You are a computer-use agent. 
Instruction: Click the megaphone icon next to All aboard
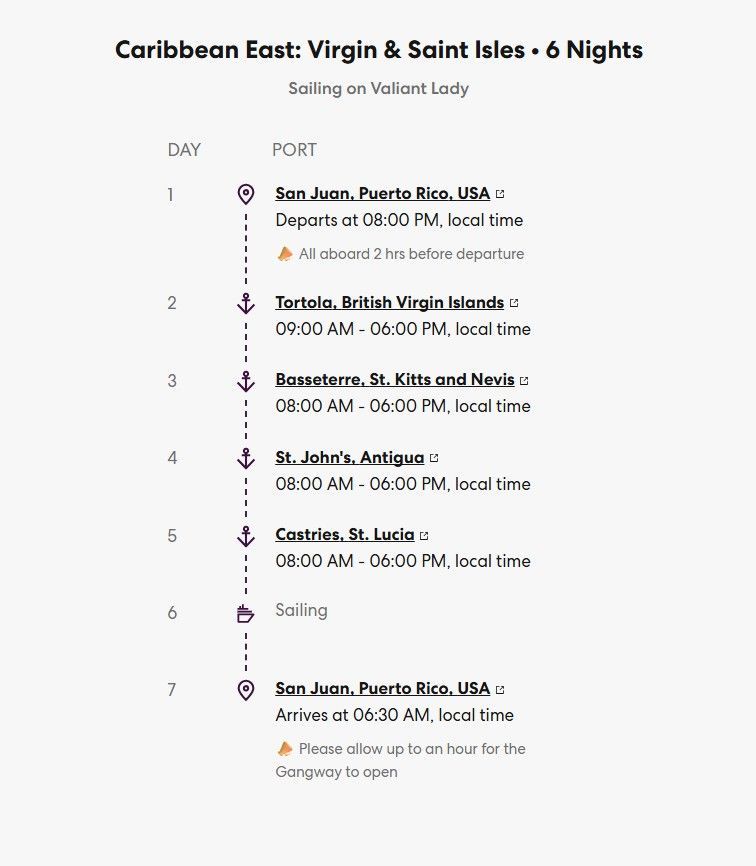click(285, 254)
